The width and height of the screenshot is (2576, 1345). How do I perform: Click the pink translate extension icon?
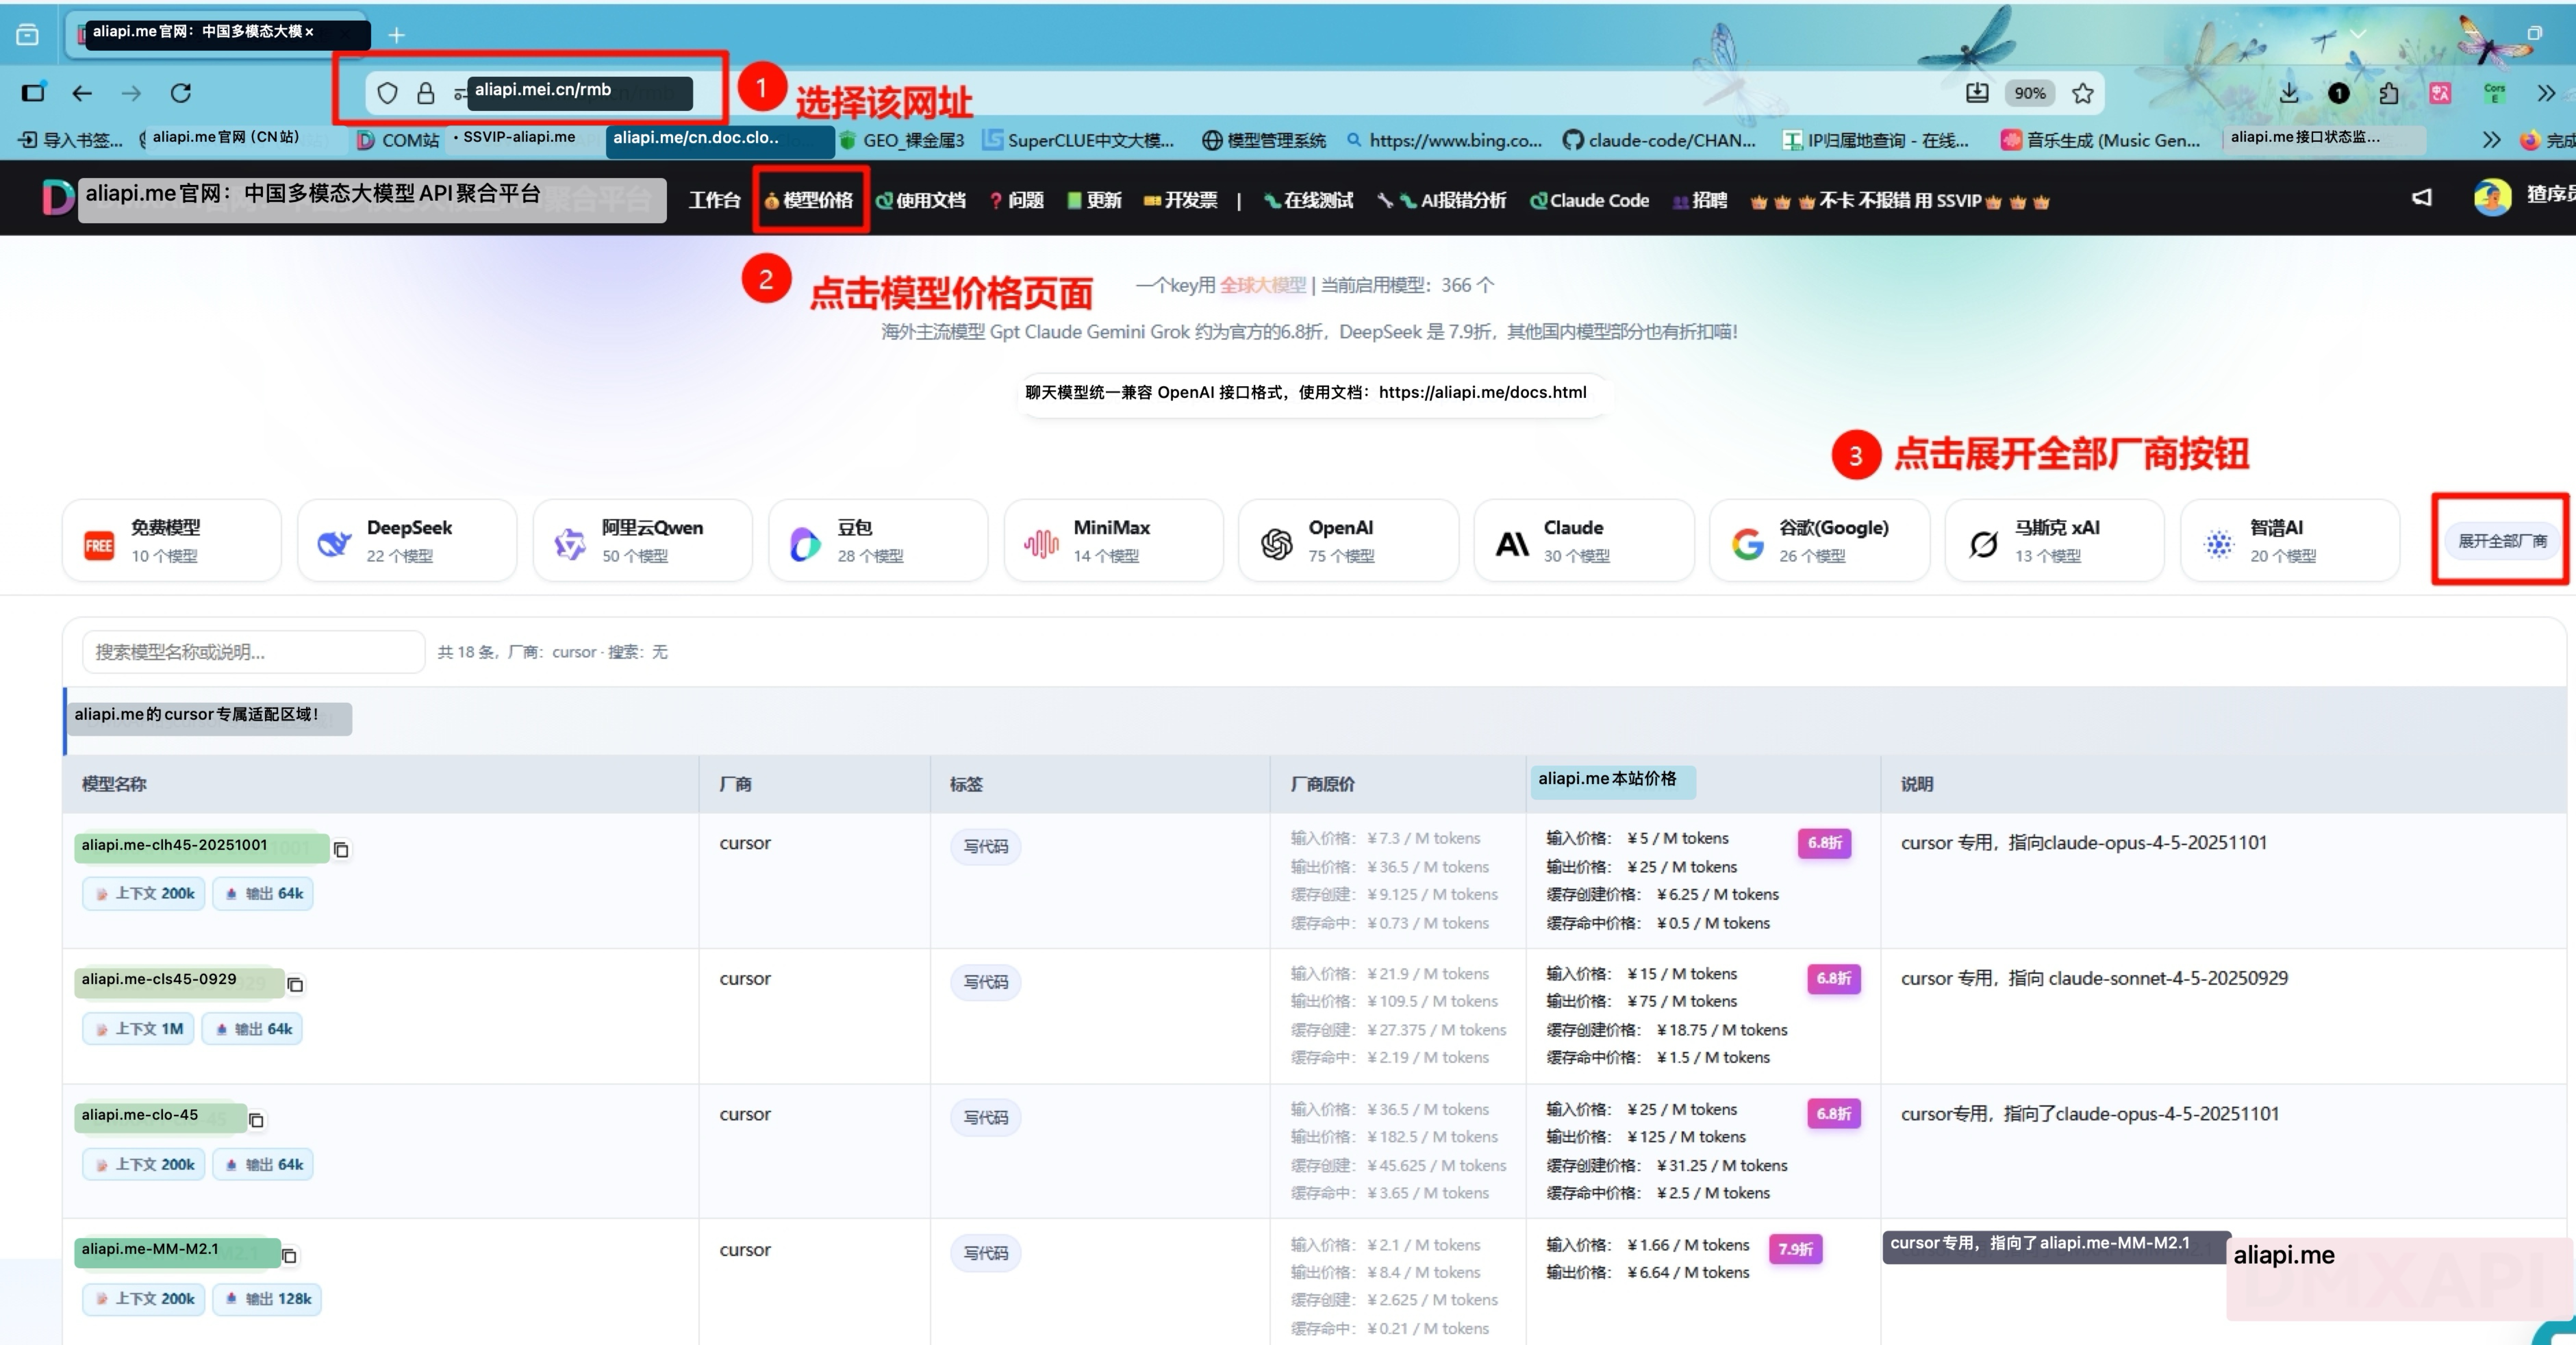pyautogui.click(x=2440, y=93)
